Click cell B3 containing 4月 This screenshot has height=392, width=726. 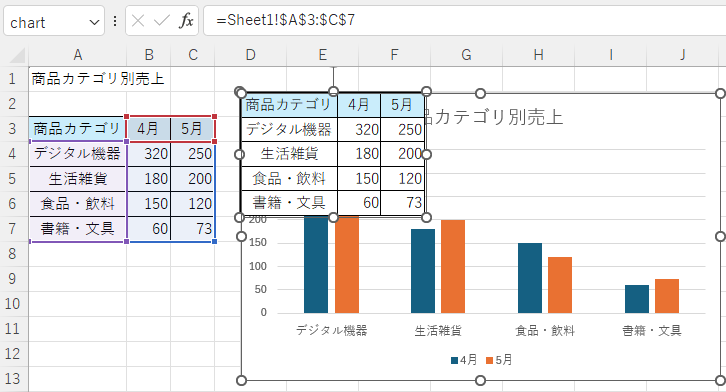[149, 129]
